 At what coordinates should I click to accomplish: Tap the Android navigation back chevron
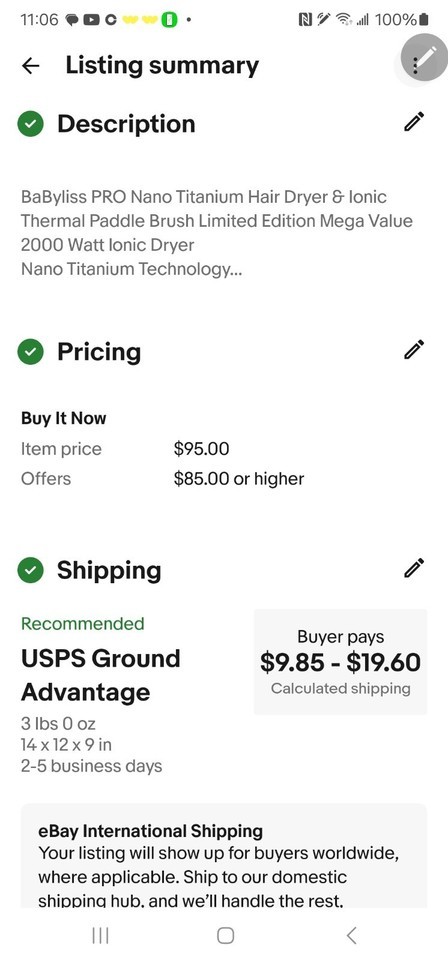[351, 935]
